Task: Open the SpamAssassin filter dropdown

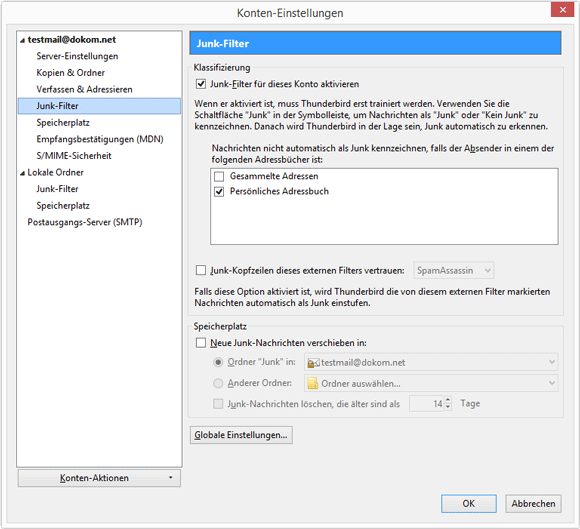Action: (453, 271)
